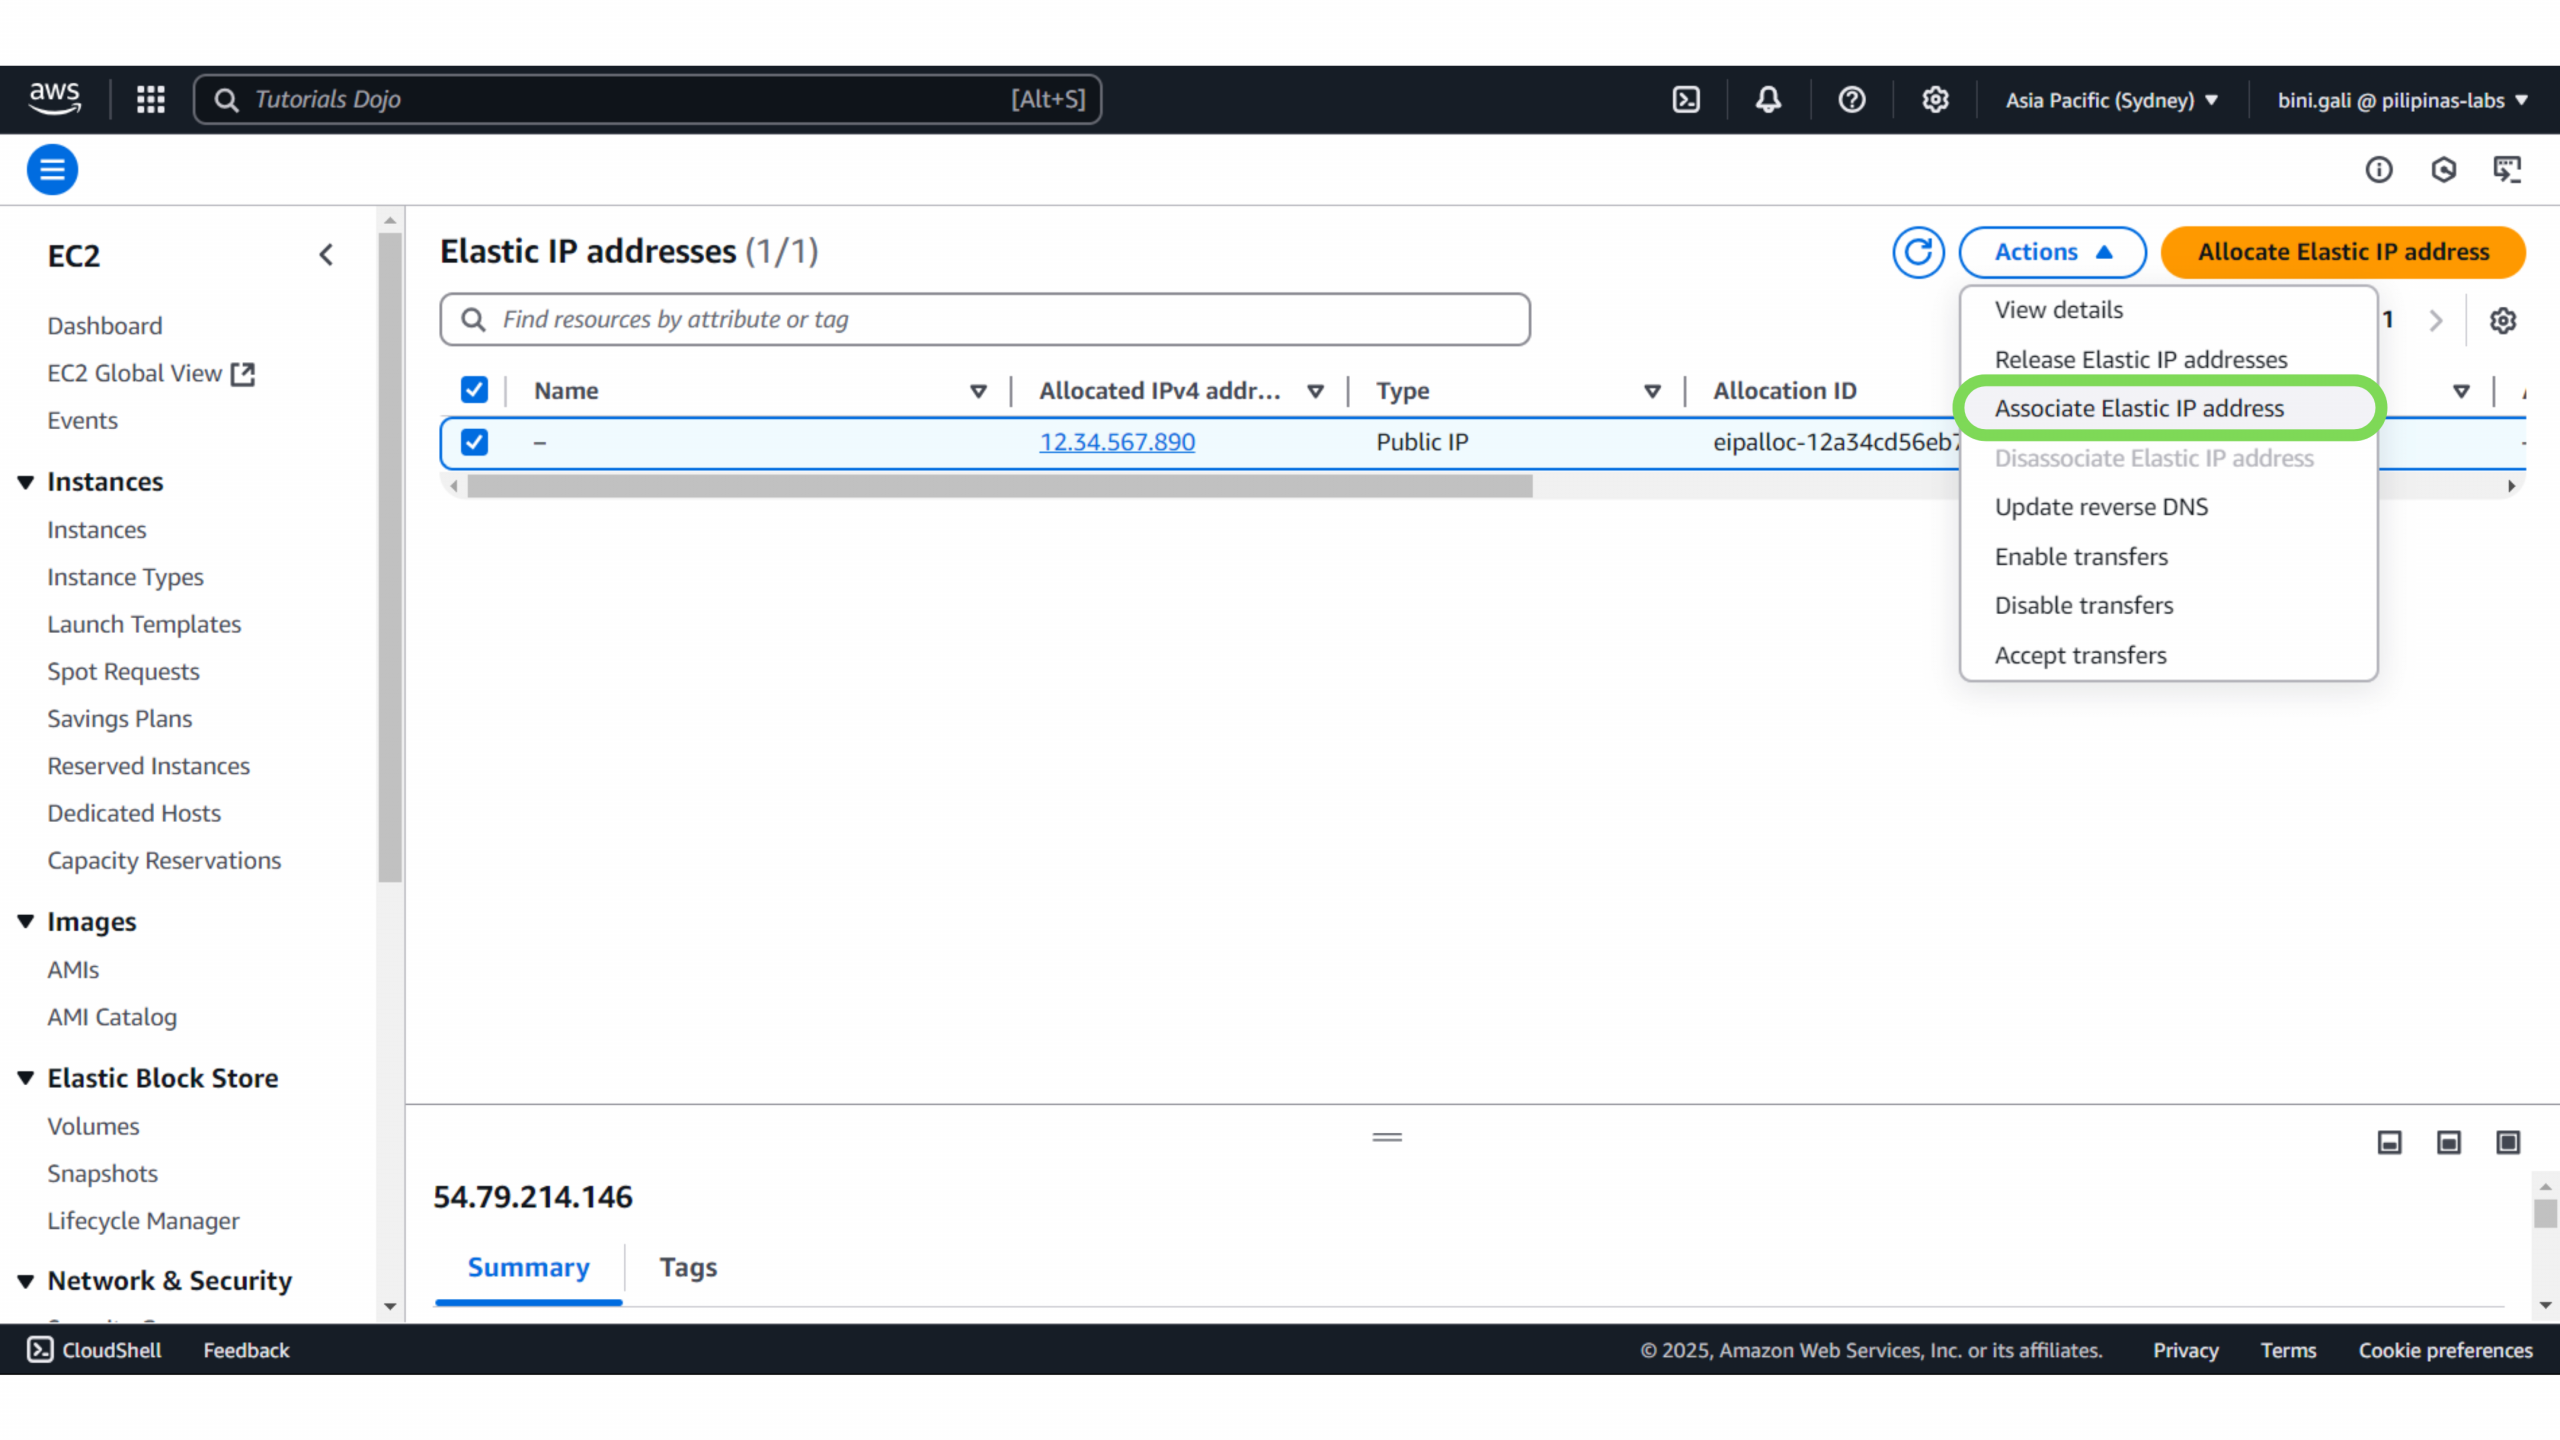Collapse the EC2 sidebar with the chevron
Screen dimensions: 2560x1440
326,255
